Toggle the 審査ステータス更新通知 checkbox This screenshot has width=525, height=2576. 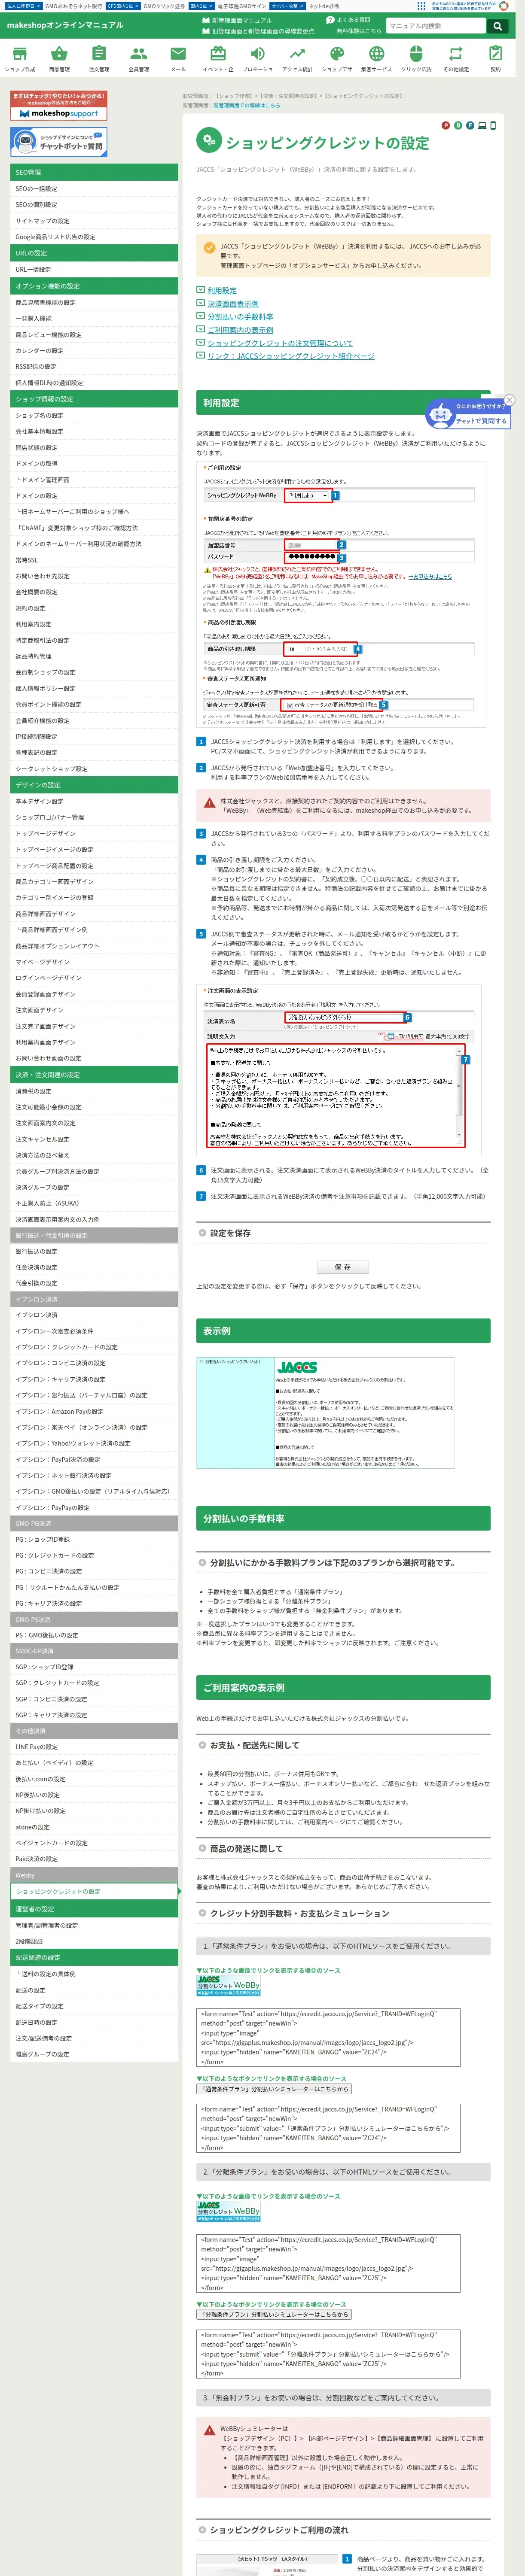pos(290,705)
